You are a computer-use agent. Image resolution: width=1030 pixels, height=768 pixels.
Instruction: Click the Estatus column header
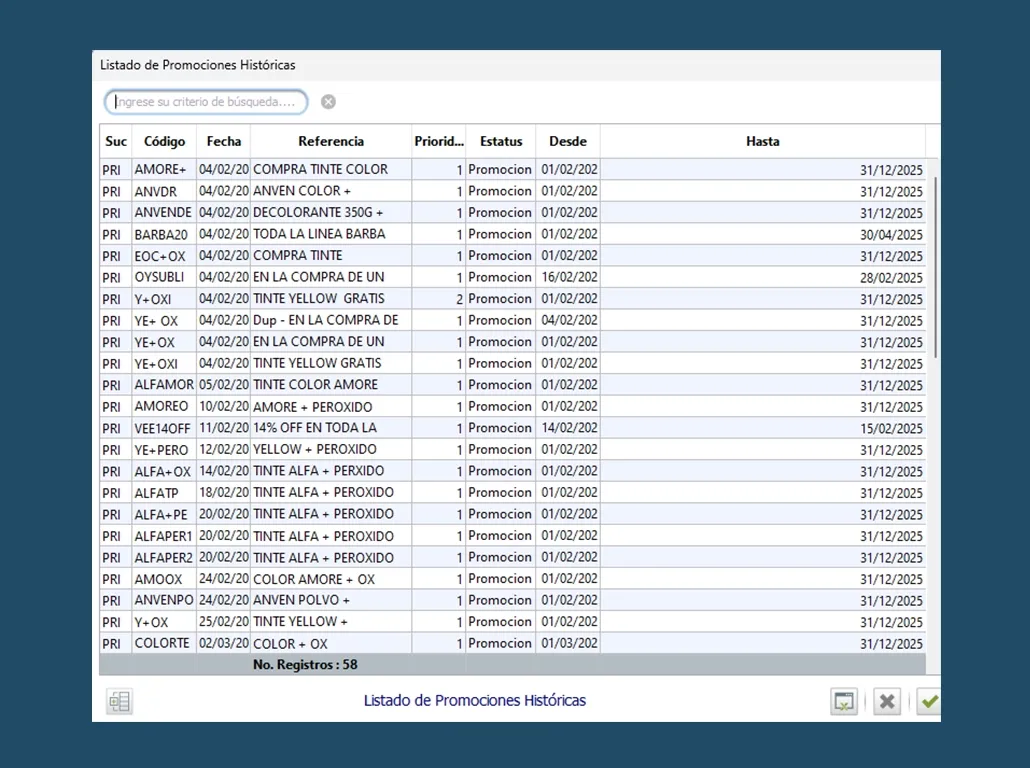pos(501,142)
